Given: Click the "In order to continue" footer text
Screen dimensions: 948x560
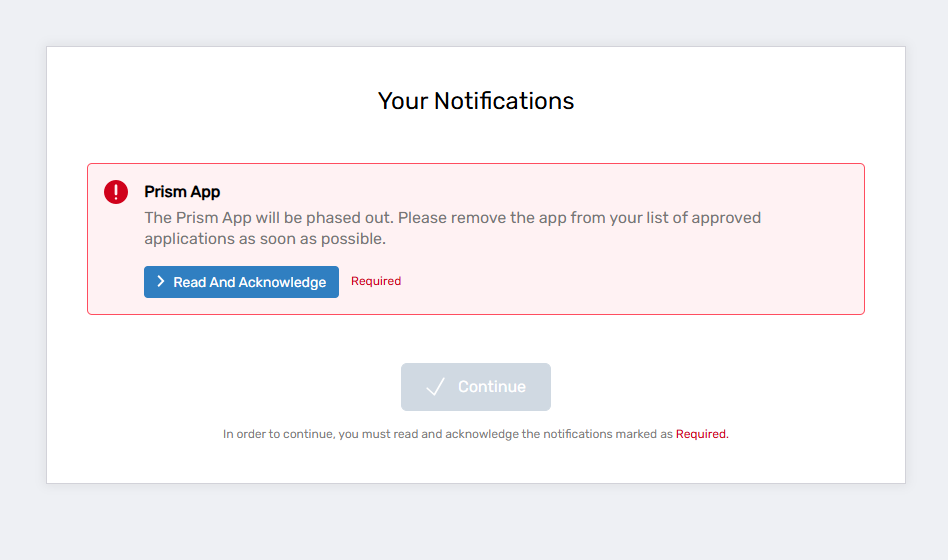Looking at the screenshot, I should point(280,435).
